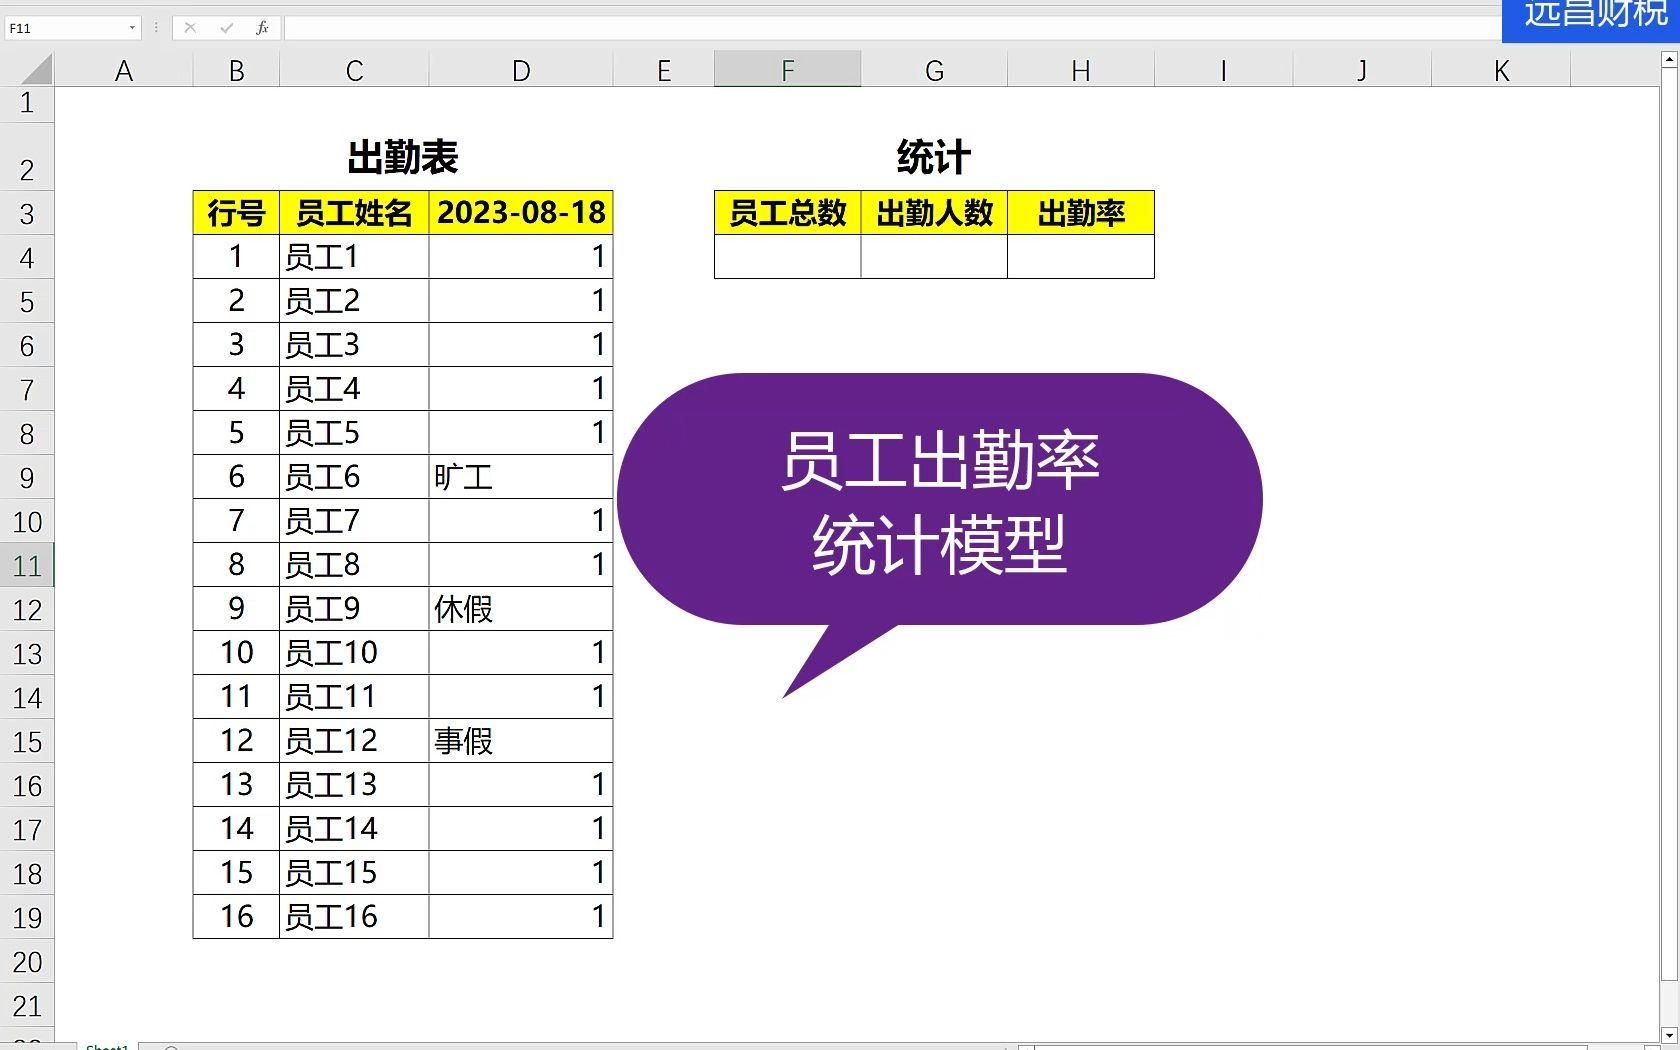The height and width of the screenshot is (1050, 1680).
Task: Select empty cell under 员工总数
Action: click(788, 257)
